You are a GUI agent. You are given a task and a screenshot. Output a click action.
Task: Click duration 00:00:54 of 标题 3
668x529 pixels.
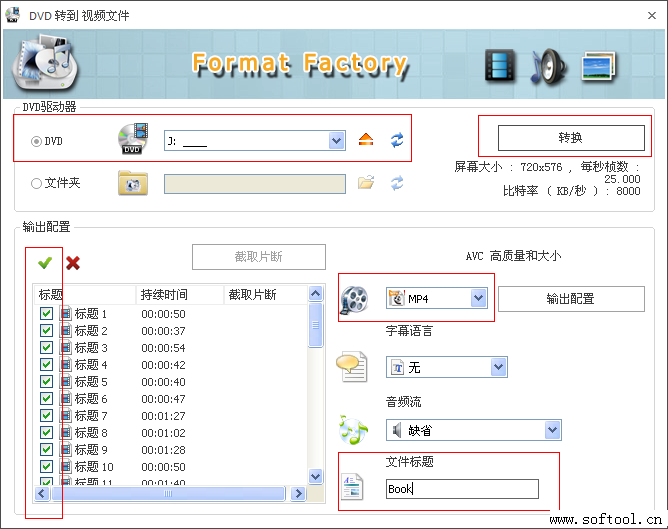[x=163, y=348]
